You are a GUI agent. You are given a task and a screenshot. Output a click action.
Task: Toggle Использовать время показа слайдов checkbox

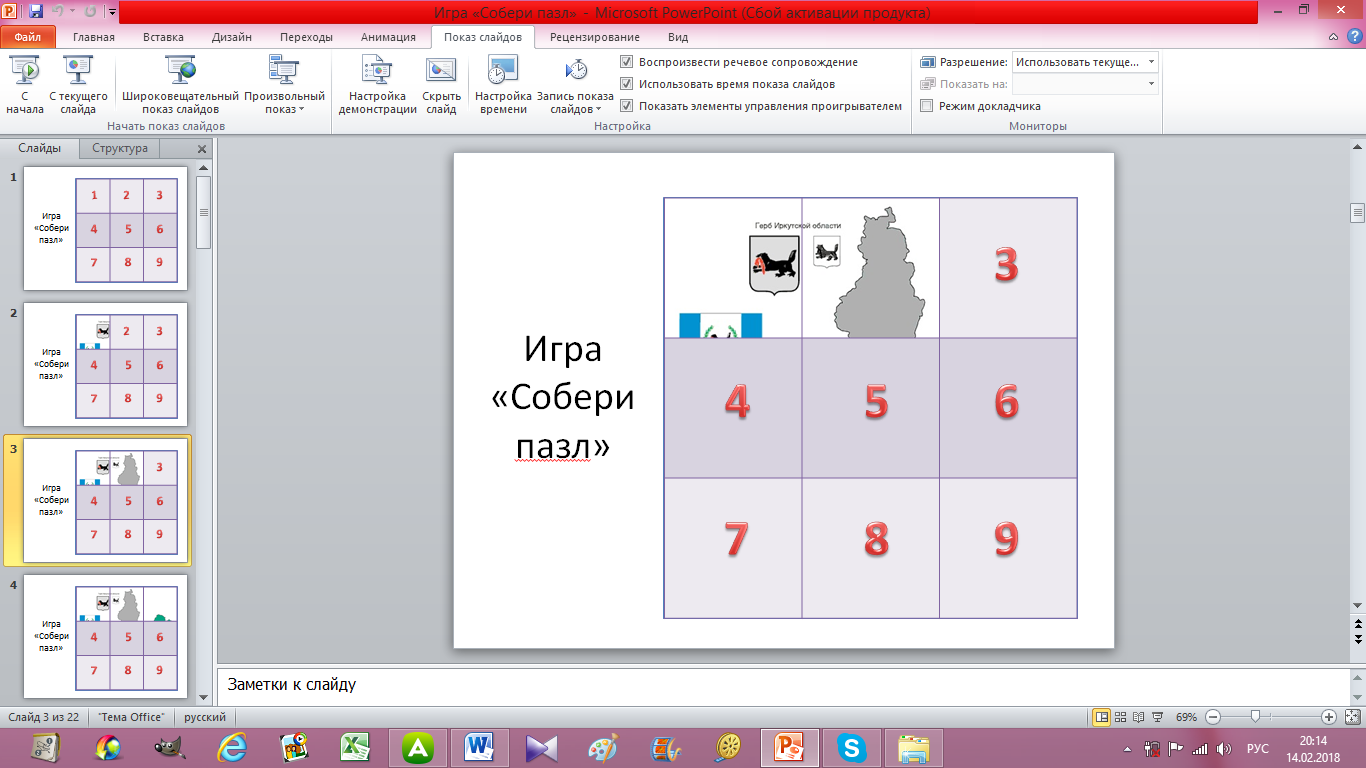626,84
